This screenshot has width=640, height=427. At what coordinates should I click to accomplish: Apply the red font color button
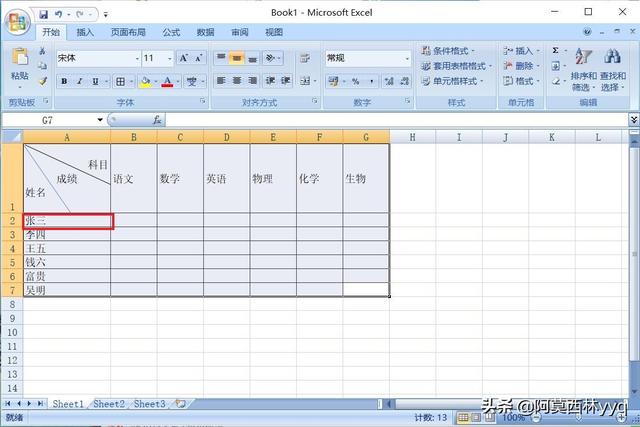tap(167, 81)
